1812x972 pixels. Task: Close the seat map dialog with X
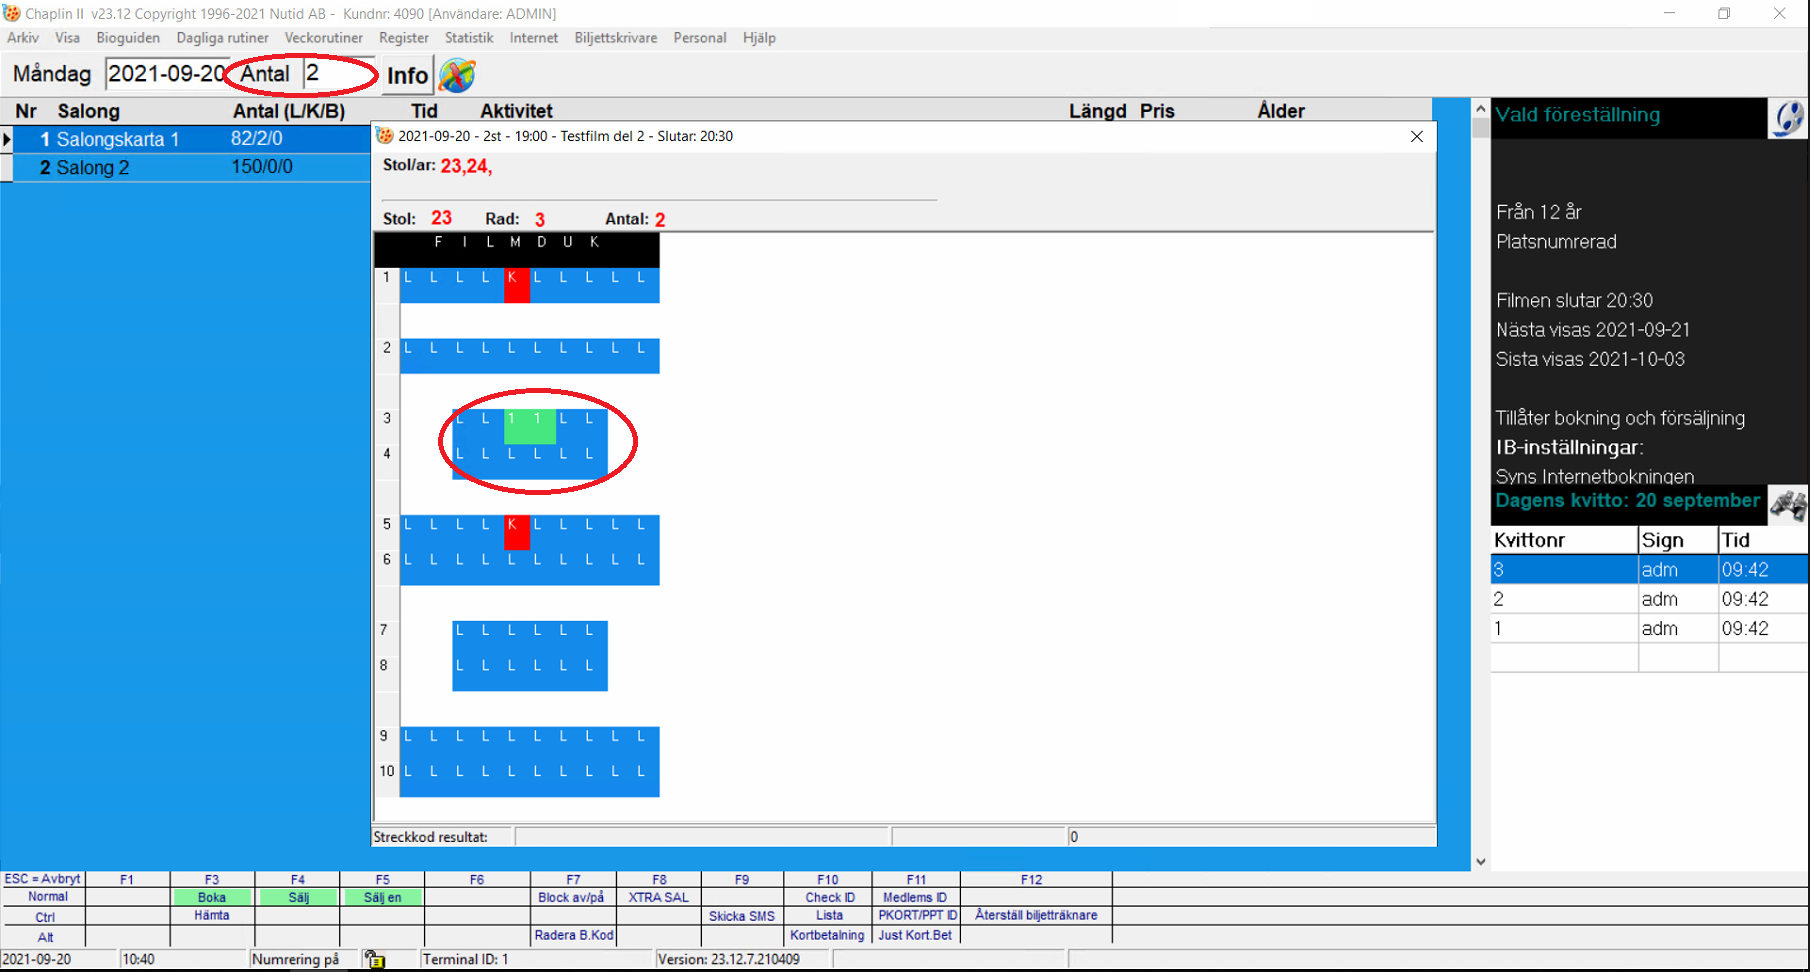1416,136
